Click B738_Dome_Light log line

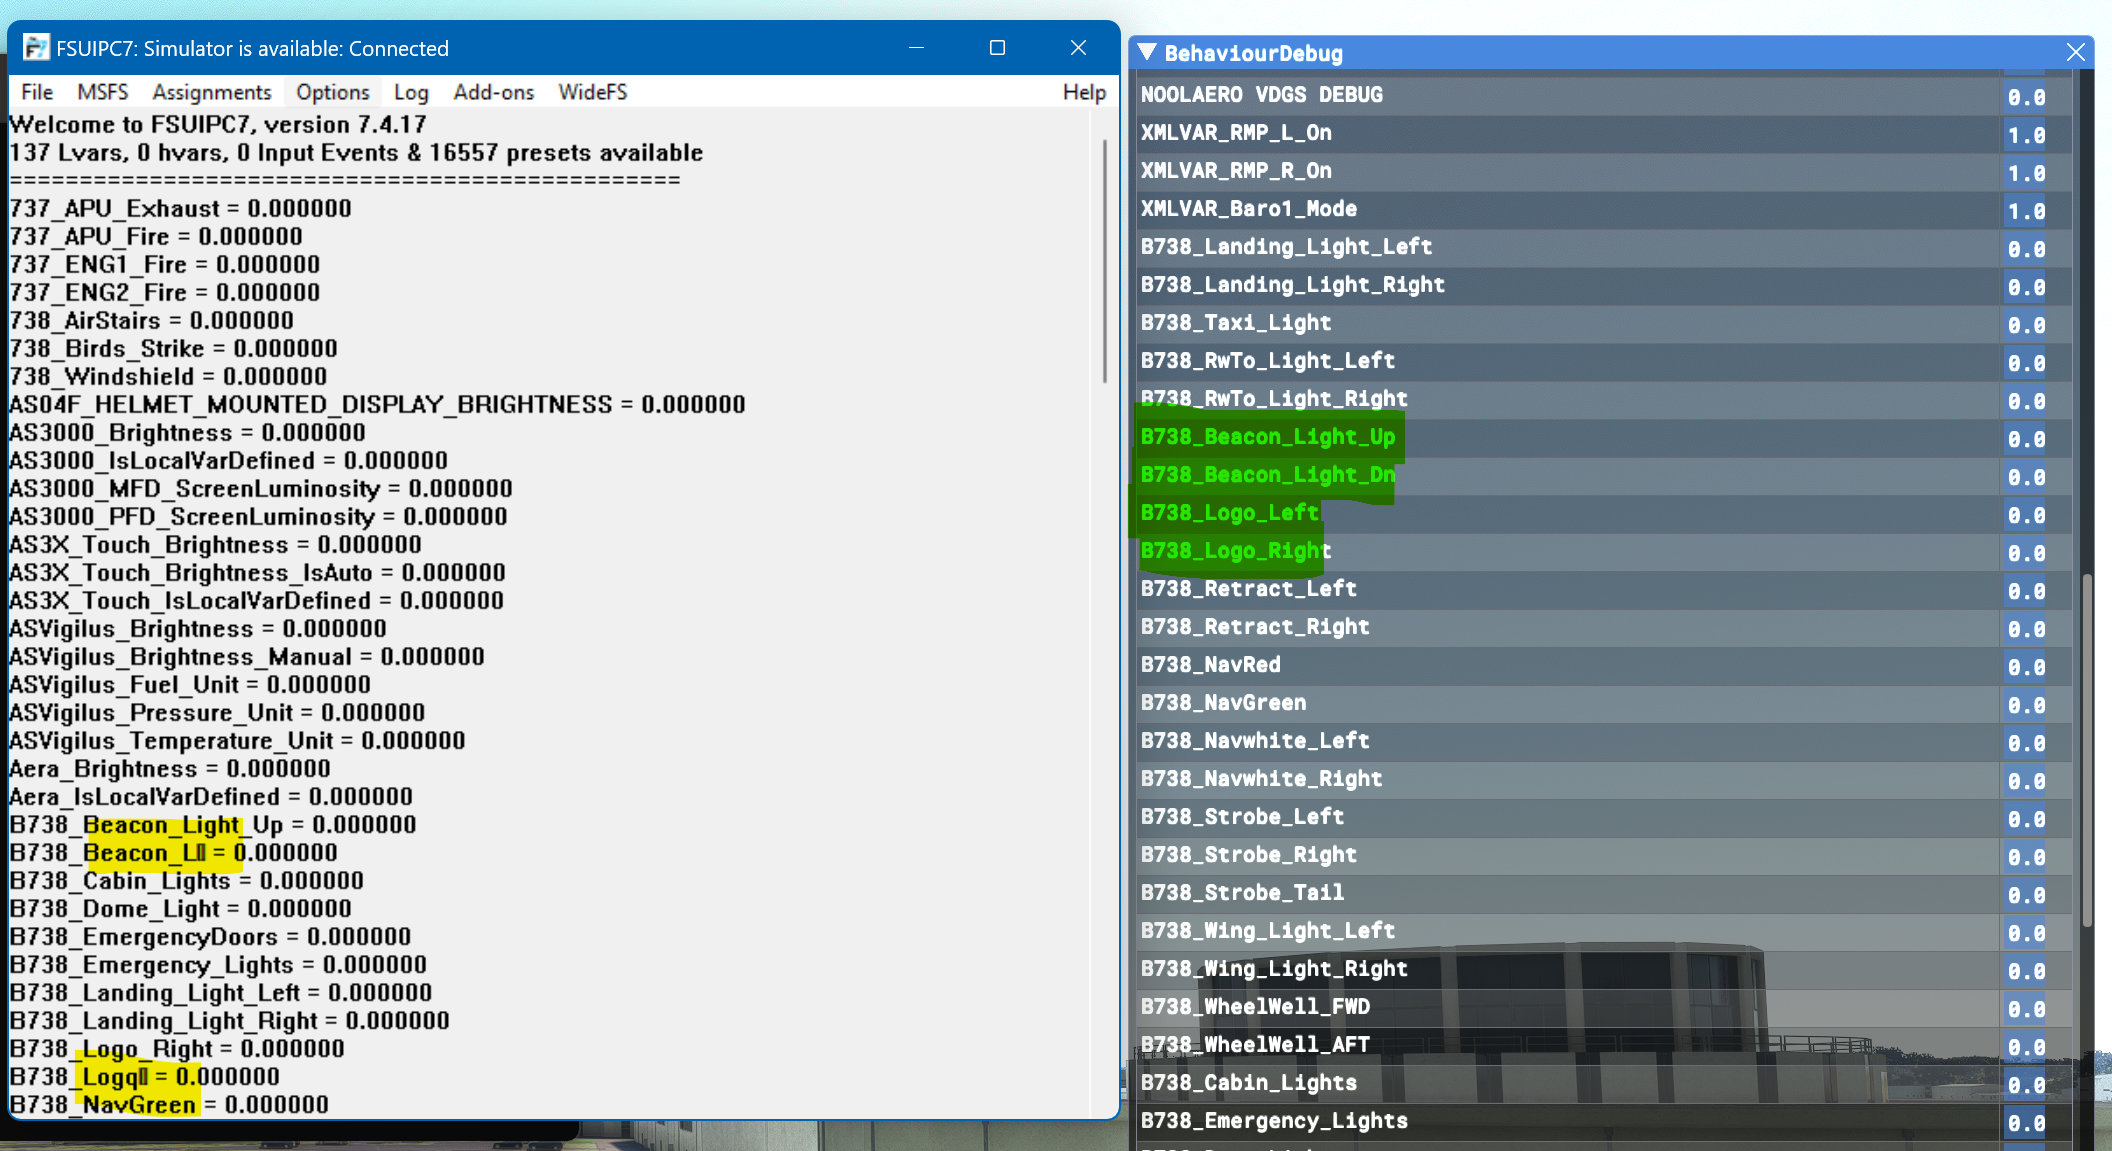pyautogui.click(x=181, y=908)
